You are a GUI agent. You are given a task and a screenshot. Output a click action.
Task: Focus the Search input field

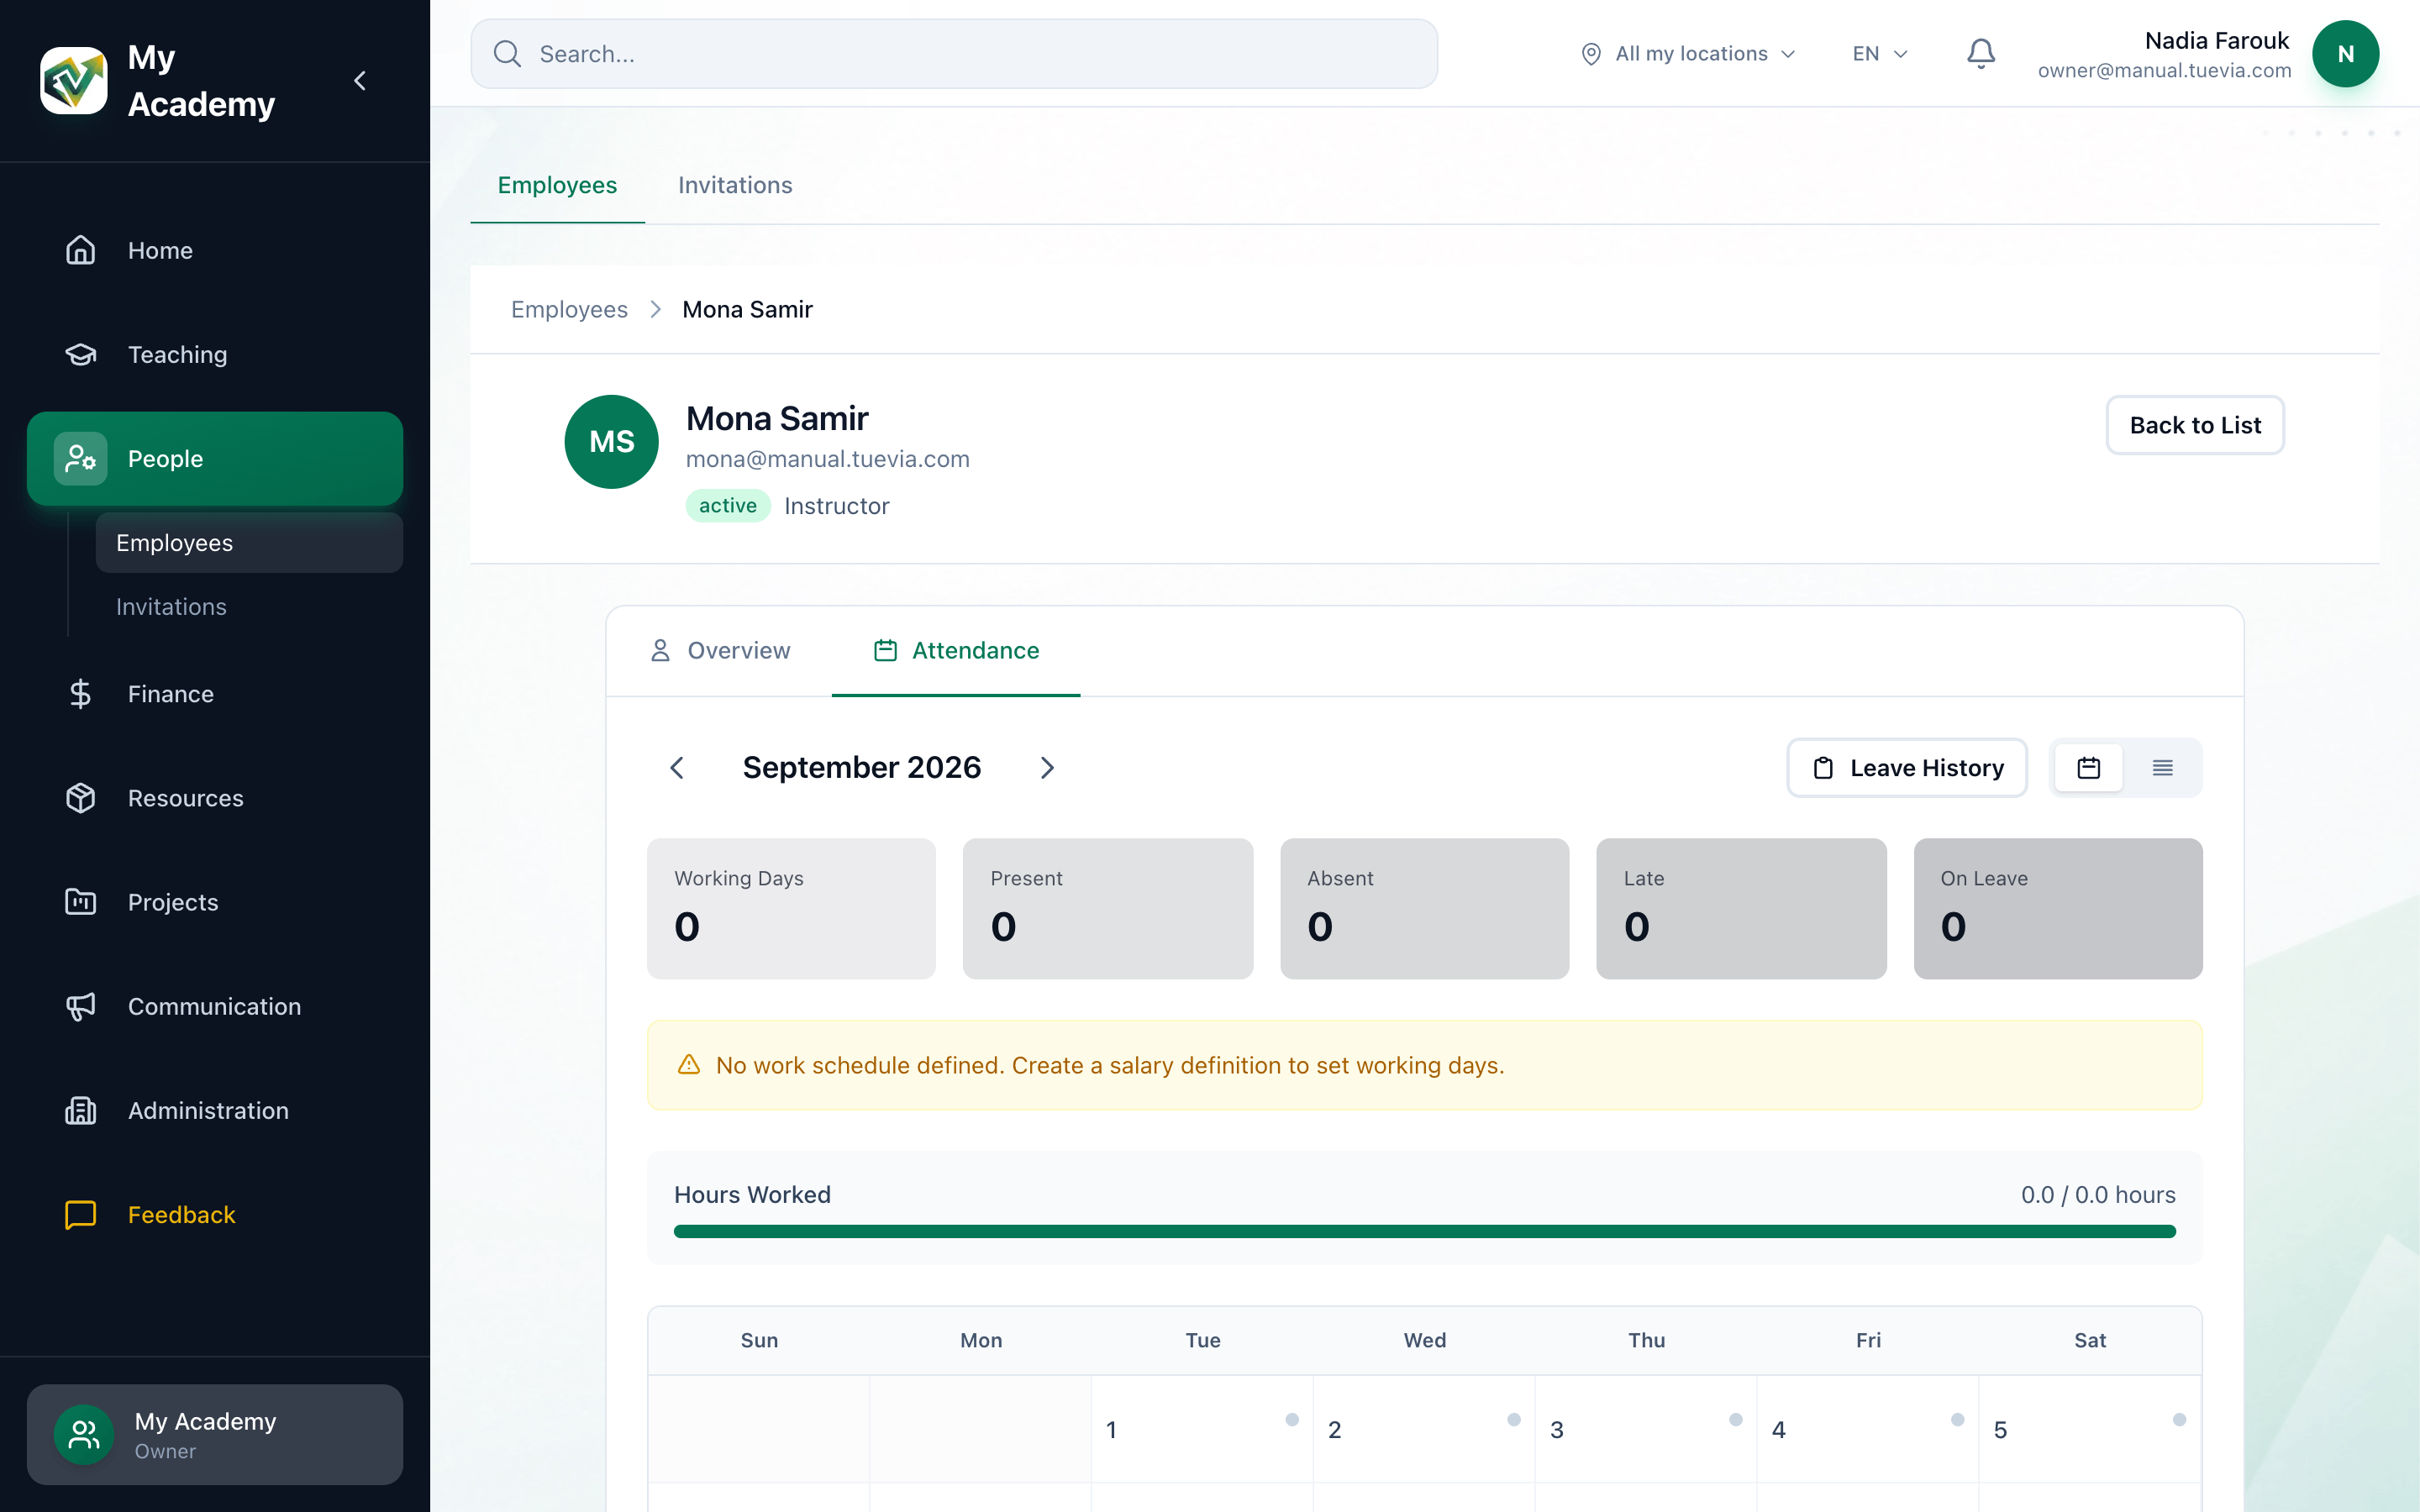(x=954, y=54)
